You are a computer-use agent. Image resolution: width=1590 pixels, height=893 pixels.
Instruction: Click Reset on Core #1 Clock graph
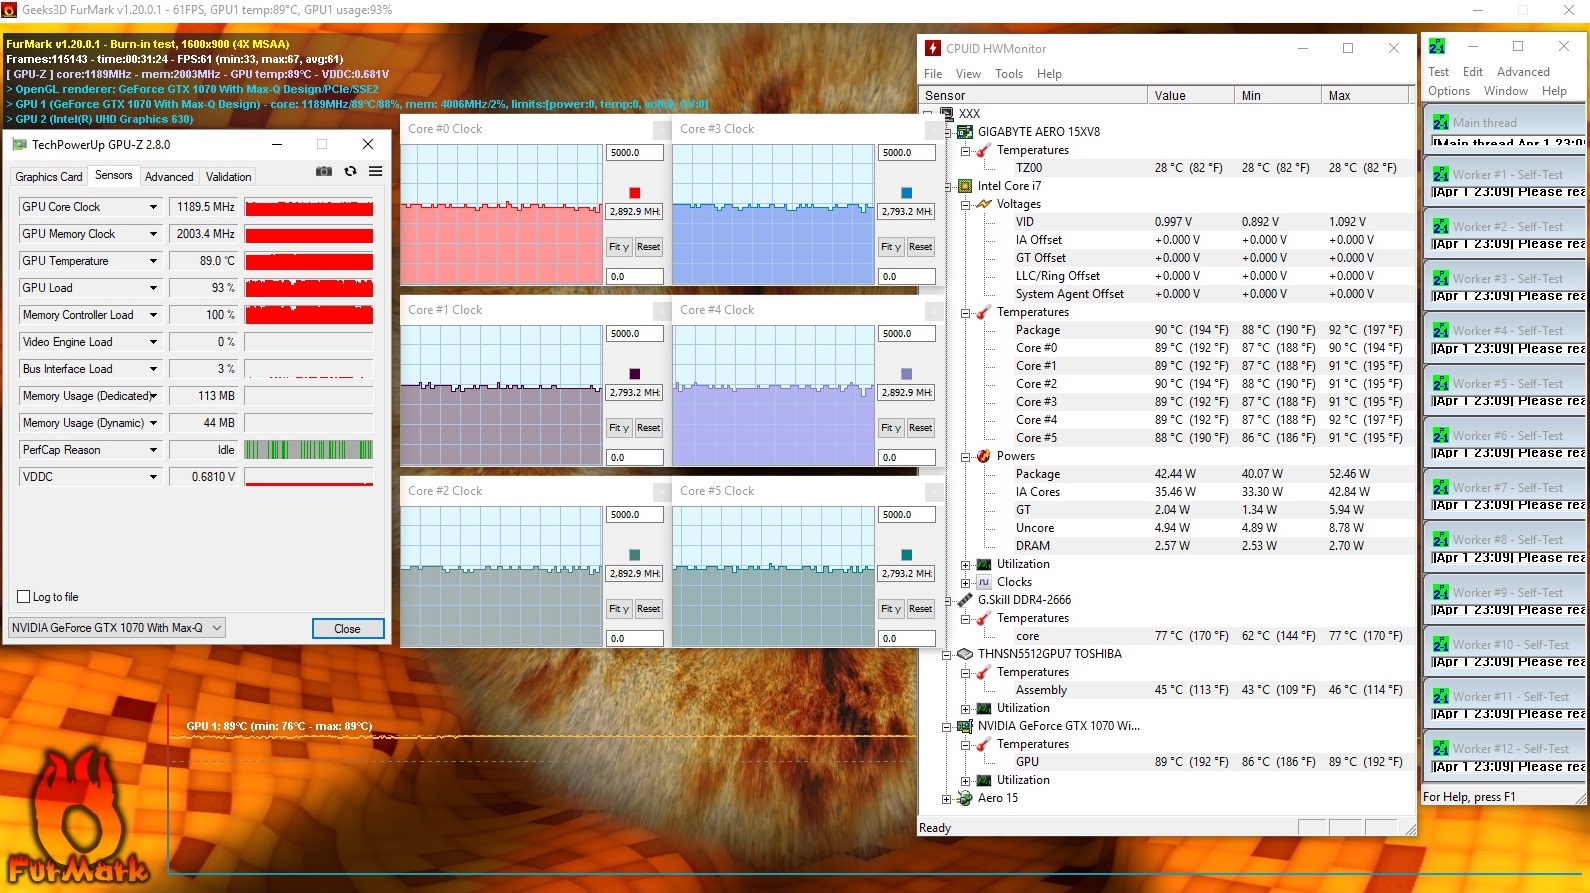point(649,428)
